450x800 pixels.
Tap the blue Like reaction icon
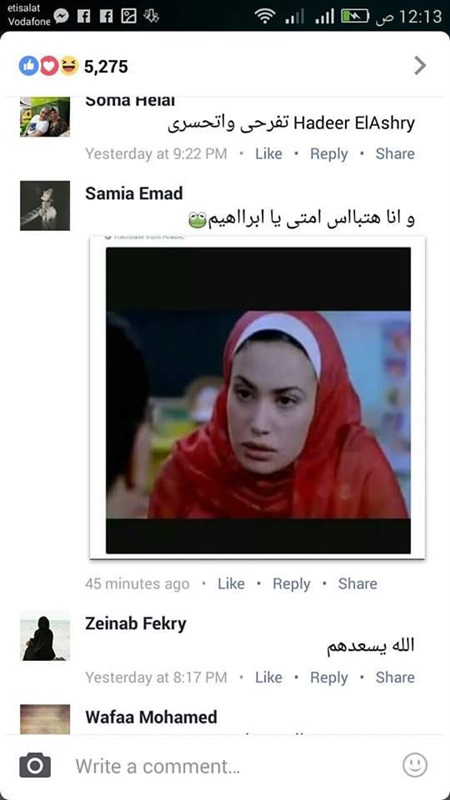click(x=29, y=66)
